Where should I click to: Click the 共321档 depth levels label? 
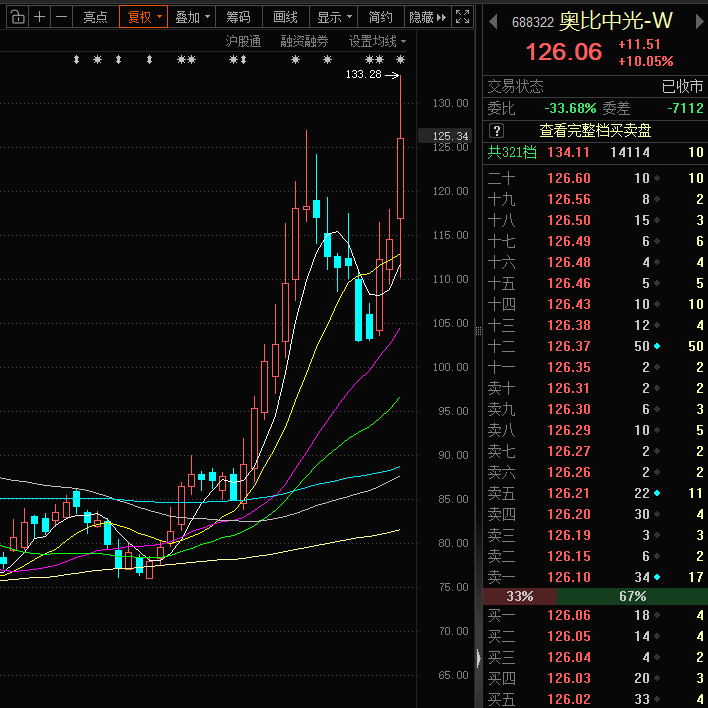[512, 152]
